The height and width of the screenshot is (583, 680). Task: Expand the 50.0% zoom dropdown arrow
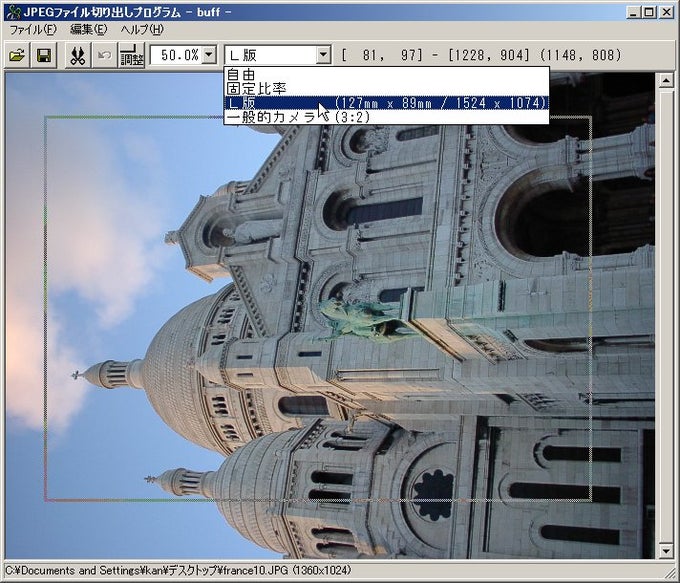coord(209,55)
